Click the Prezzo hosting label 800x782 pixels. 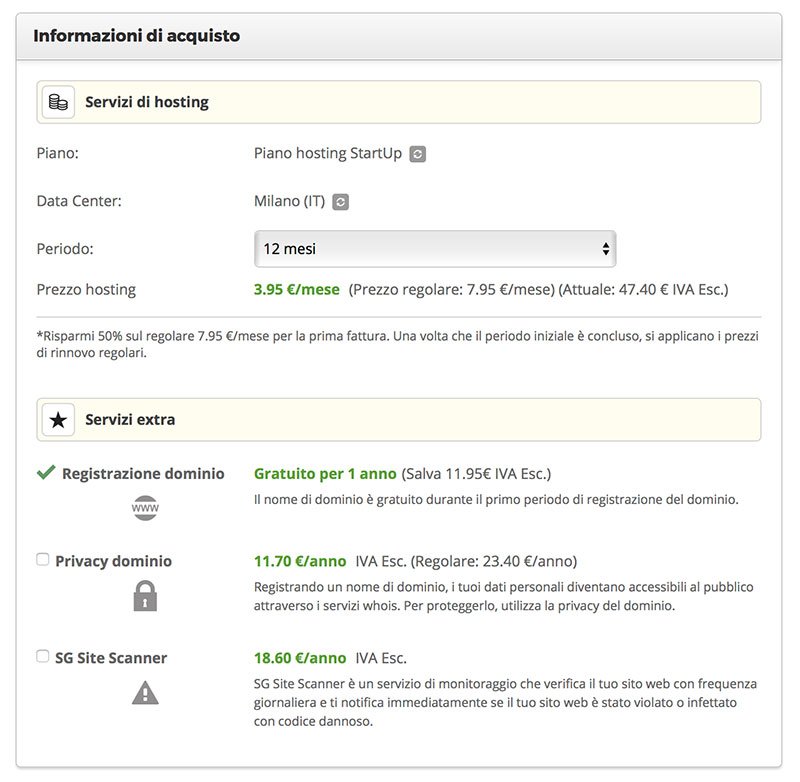[86, 290]
